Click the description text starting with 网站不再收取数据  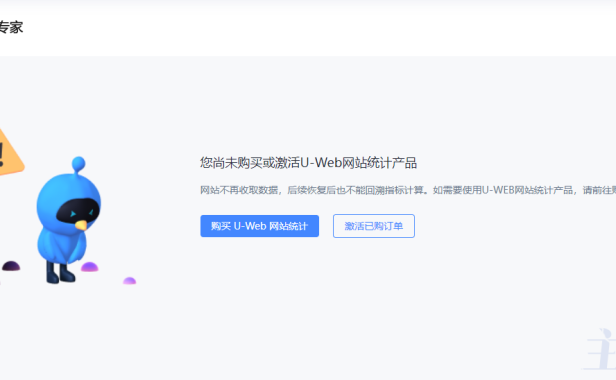408,190
